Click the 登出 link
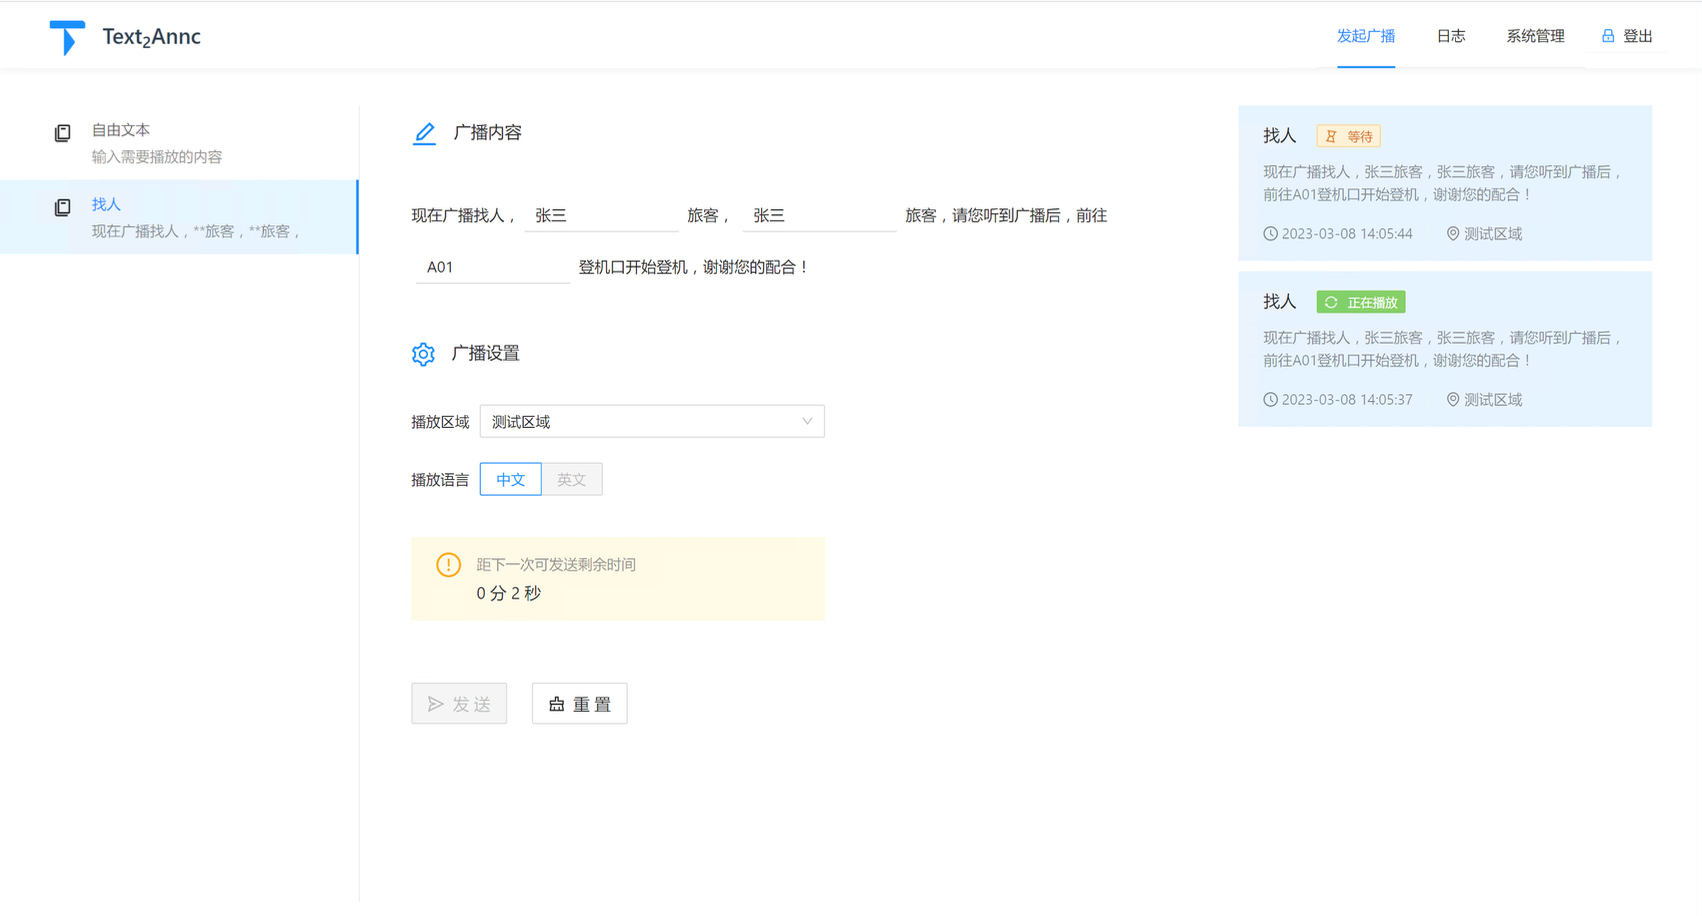This screenshot has height=916, width=1702. (x=1637, y=35)
